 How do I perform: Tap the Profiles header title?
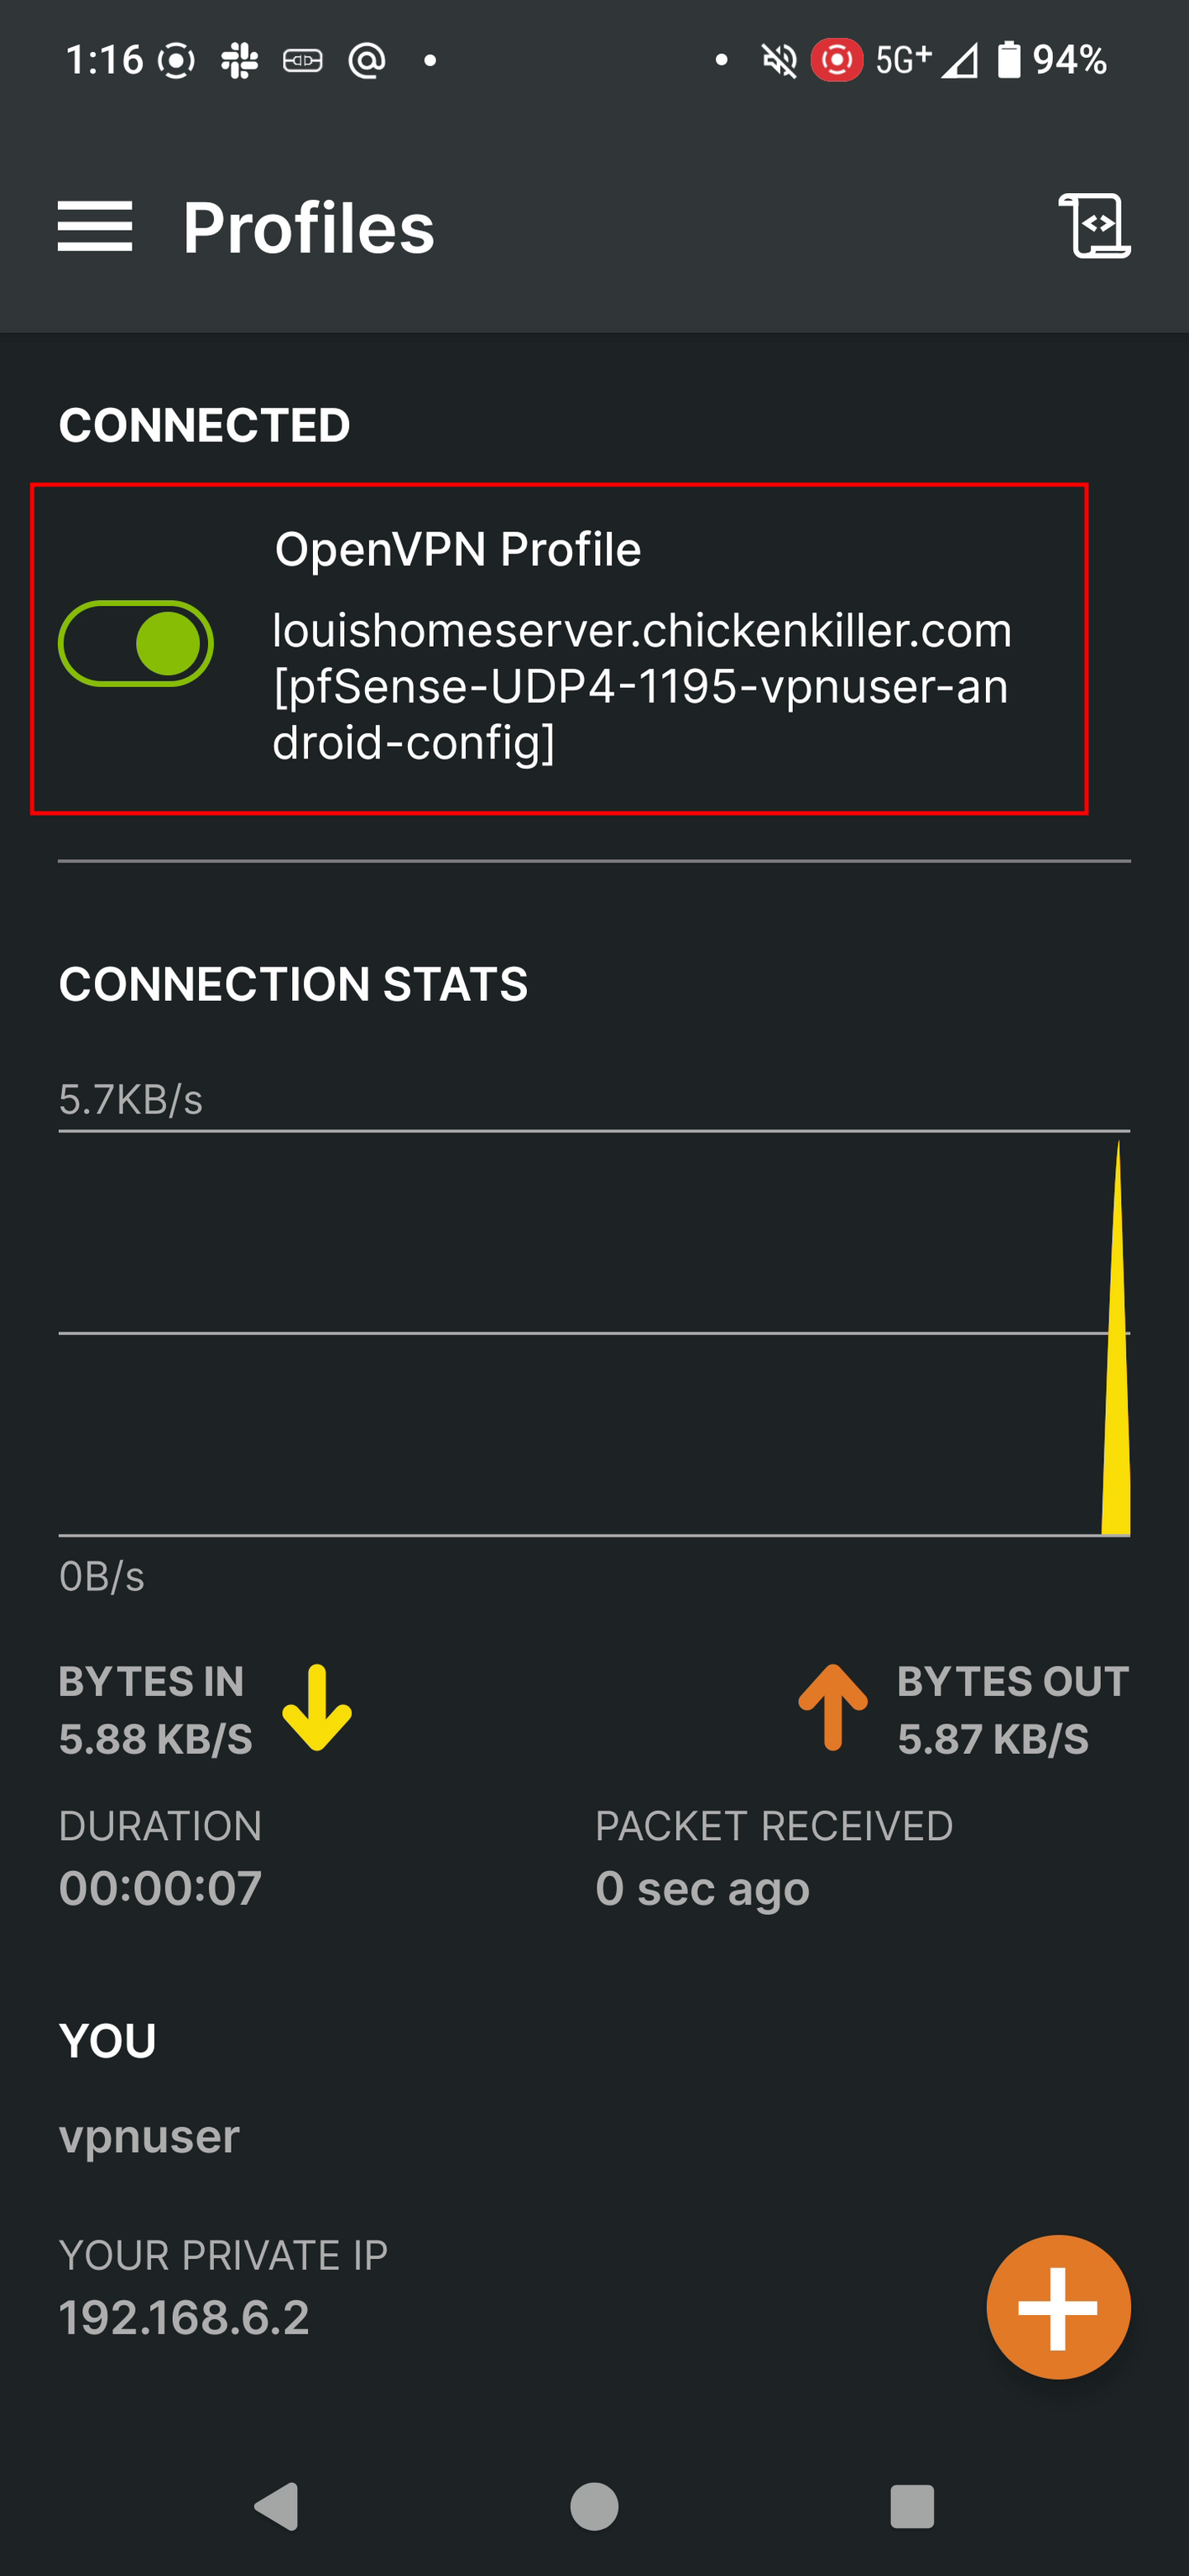click(308, 228)
